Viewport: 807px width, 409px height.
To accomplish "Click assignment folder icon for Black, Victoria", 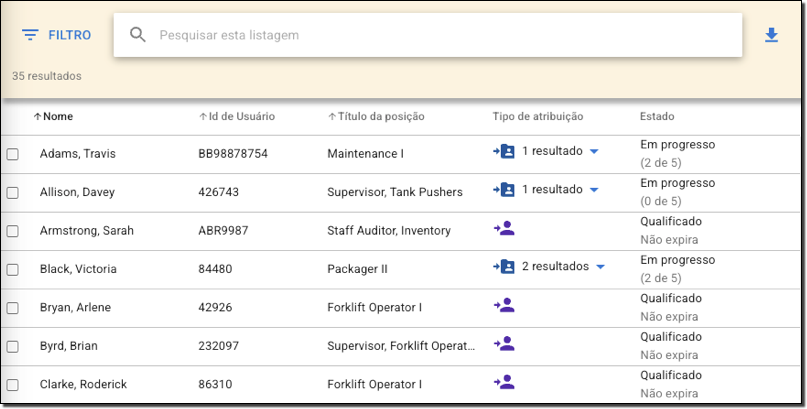I will pos(504,267).
